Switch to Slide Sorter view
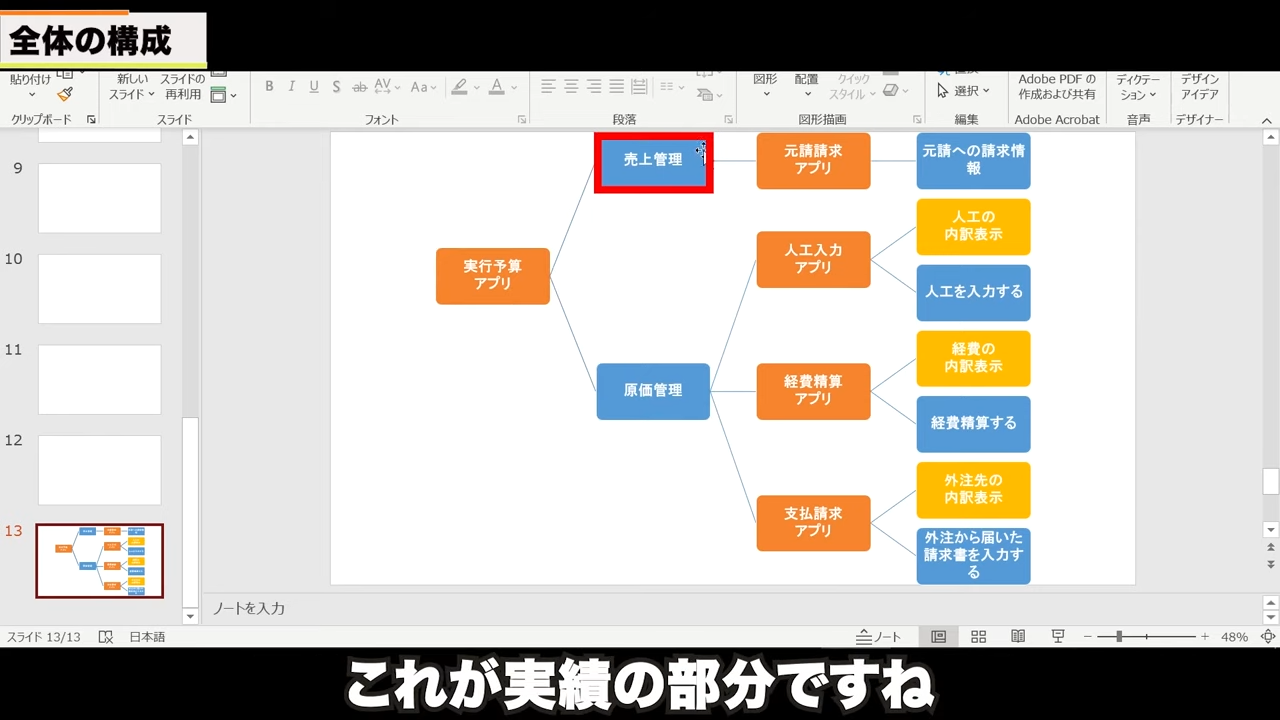The width and height of the screenshot is (1280, 720). pyautogui.click(x=979, y=637)
